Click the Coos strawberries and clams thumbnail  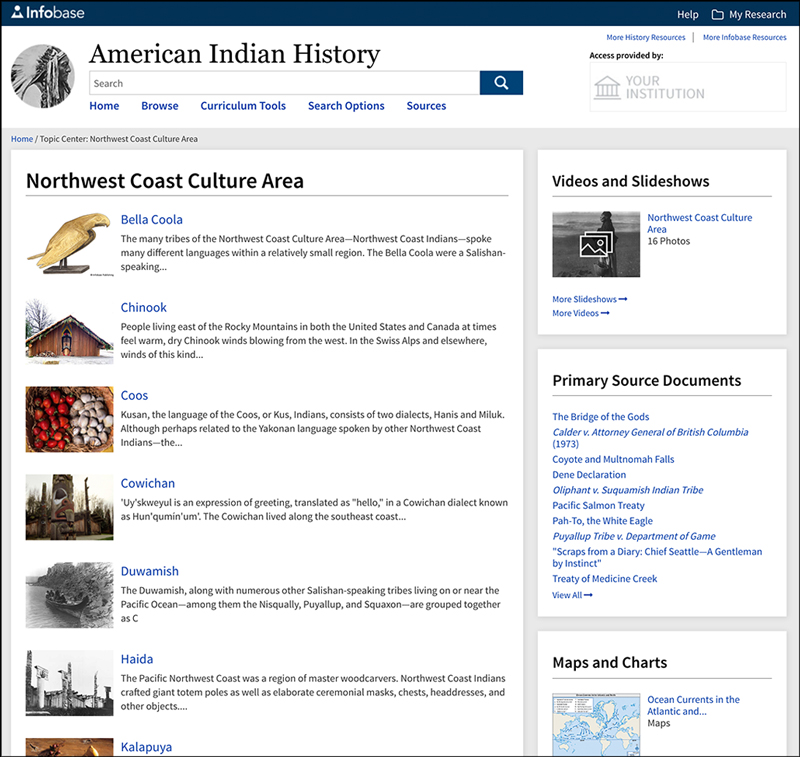(x=69, y=419)
